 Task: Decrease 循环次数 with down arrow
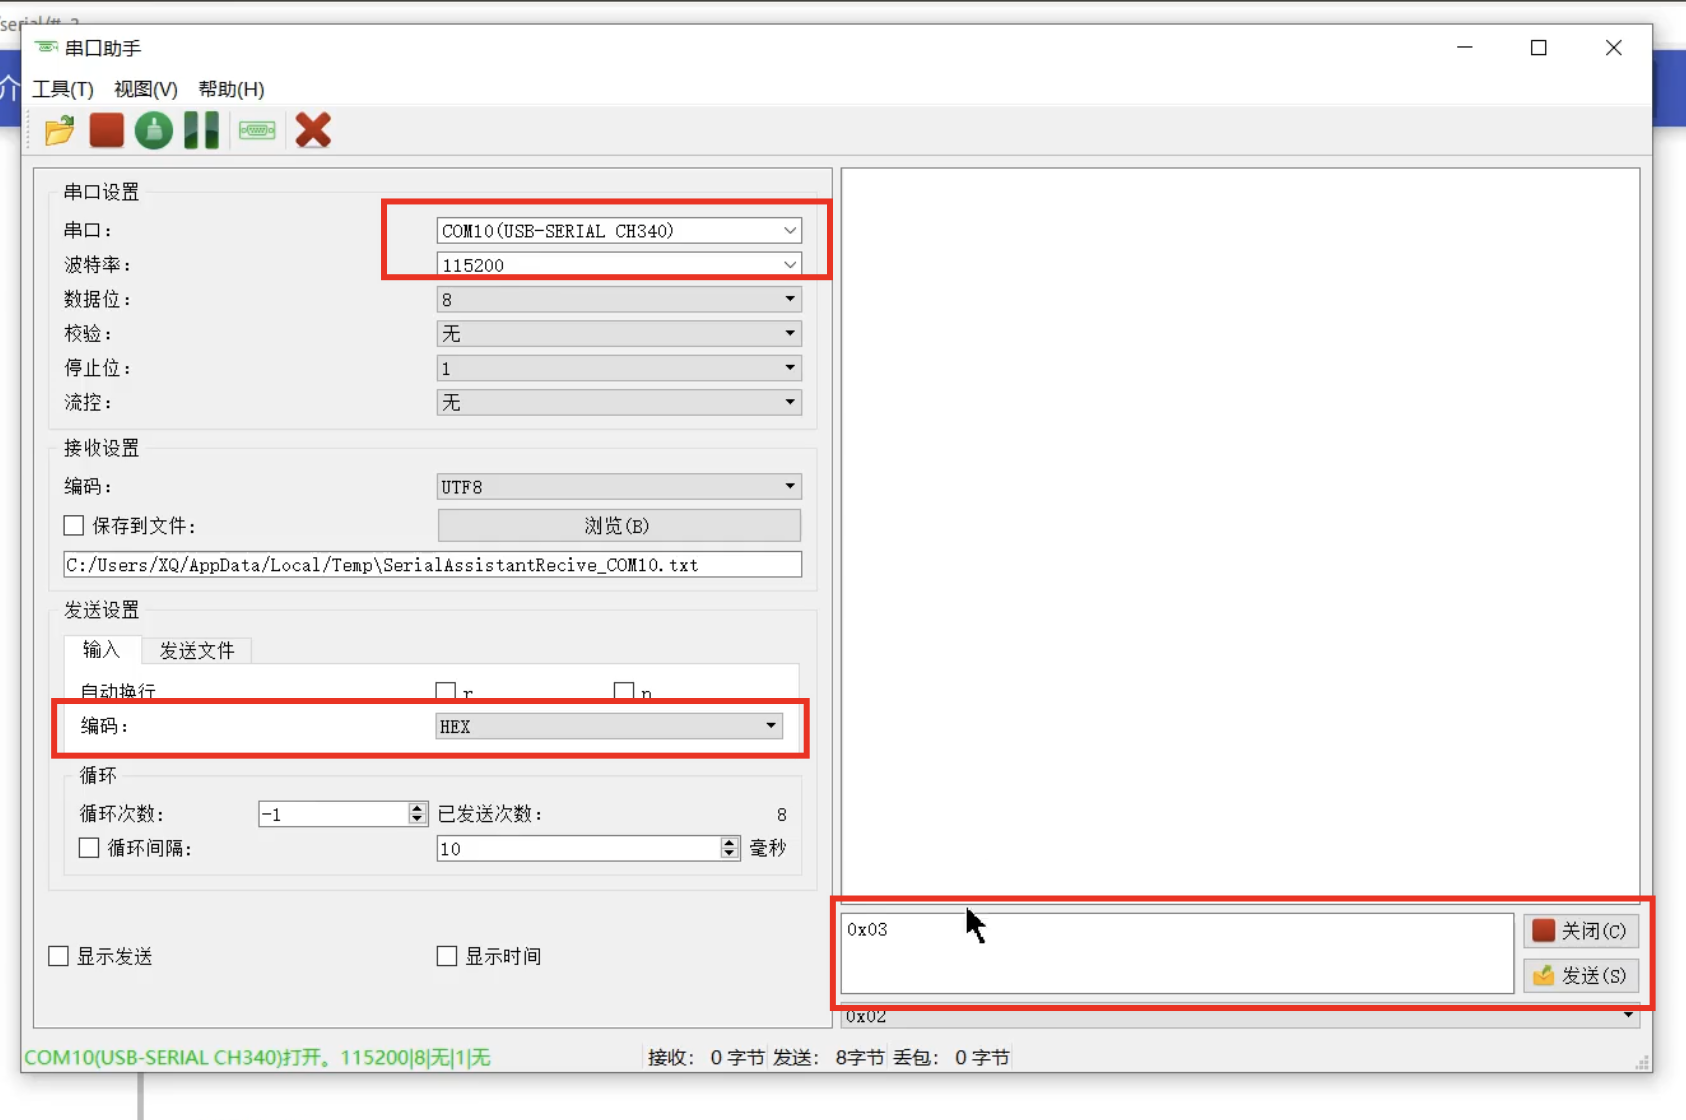pos(418,820)
